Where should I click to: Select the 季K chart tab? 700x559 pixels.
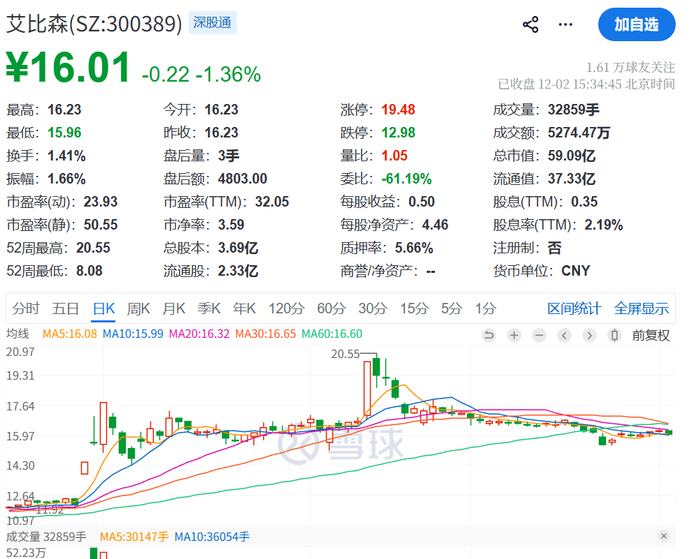(x=209, y=309)
